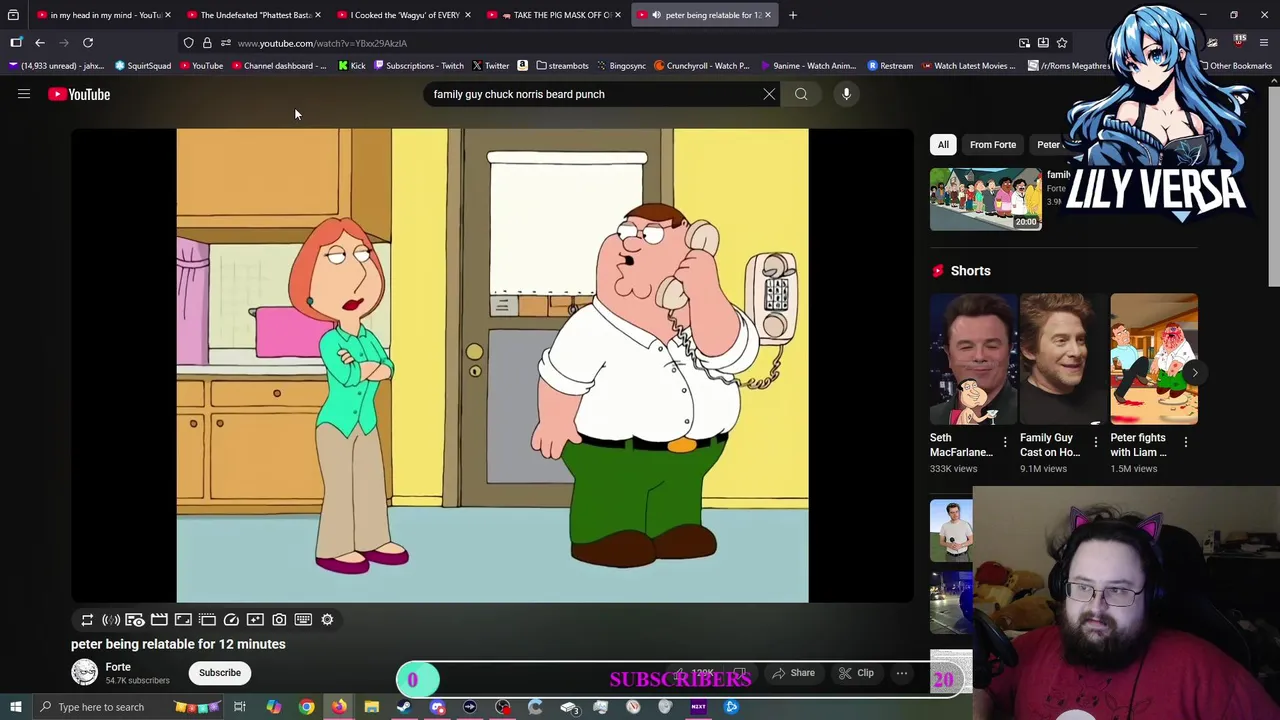The width and height of the screenshot is (1280, 720).
Task: Open a new browser tab
Action: click(x=793, y=15)
